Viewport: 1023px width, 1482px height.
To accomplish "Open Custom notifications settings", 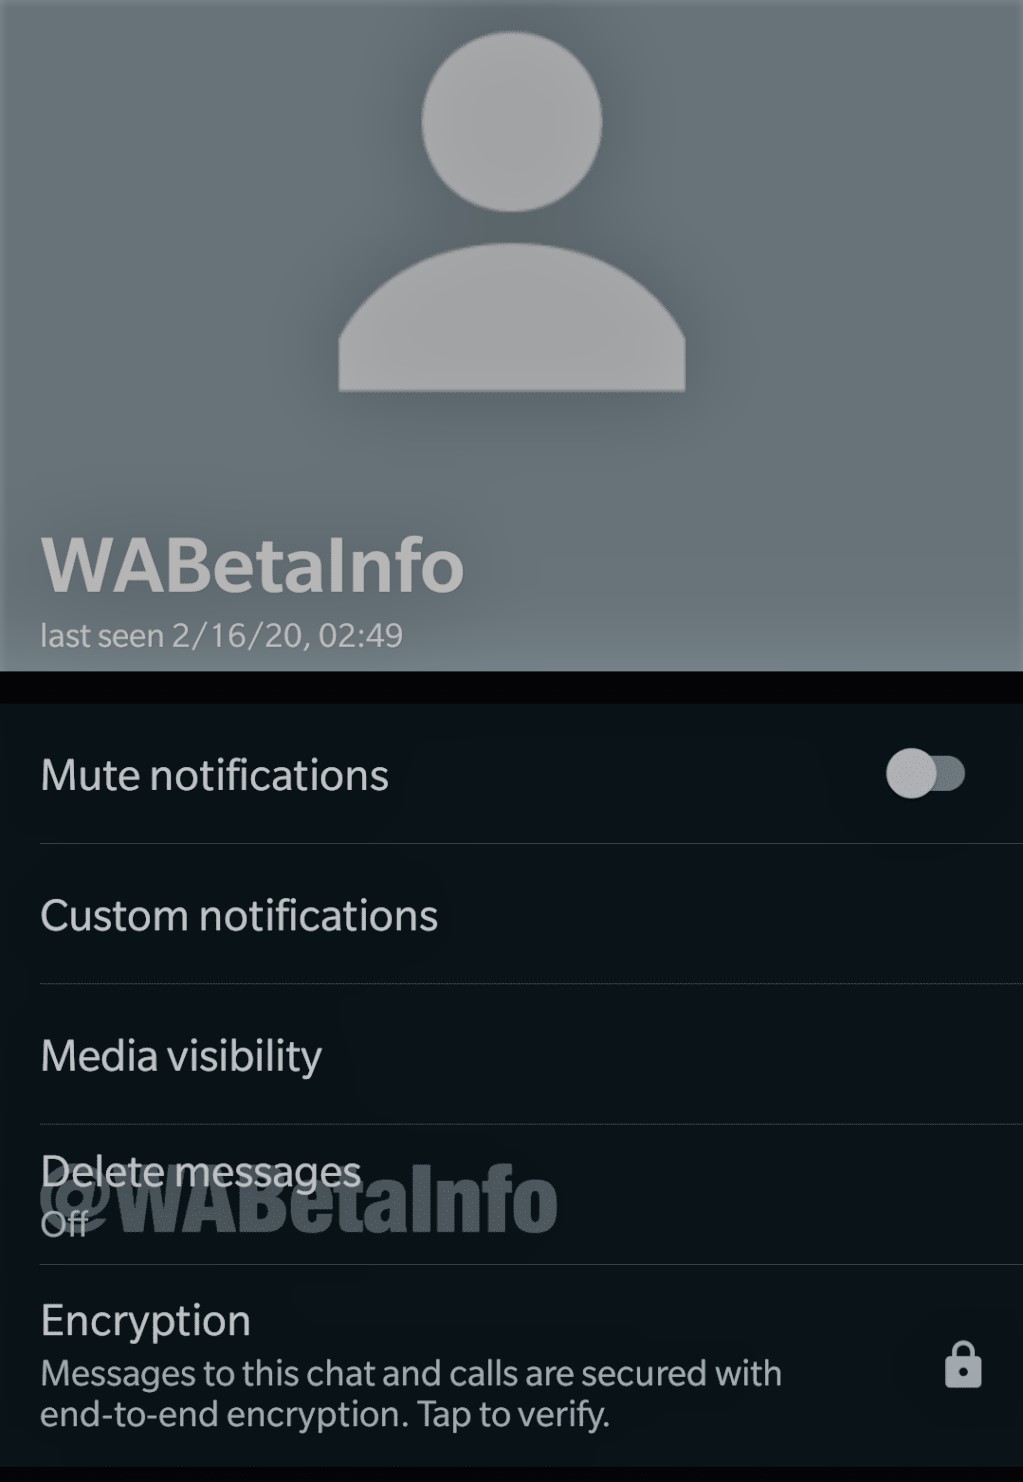I will point(511,915).
